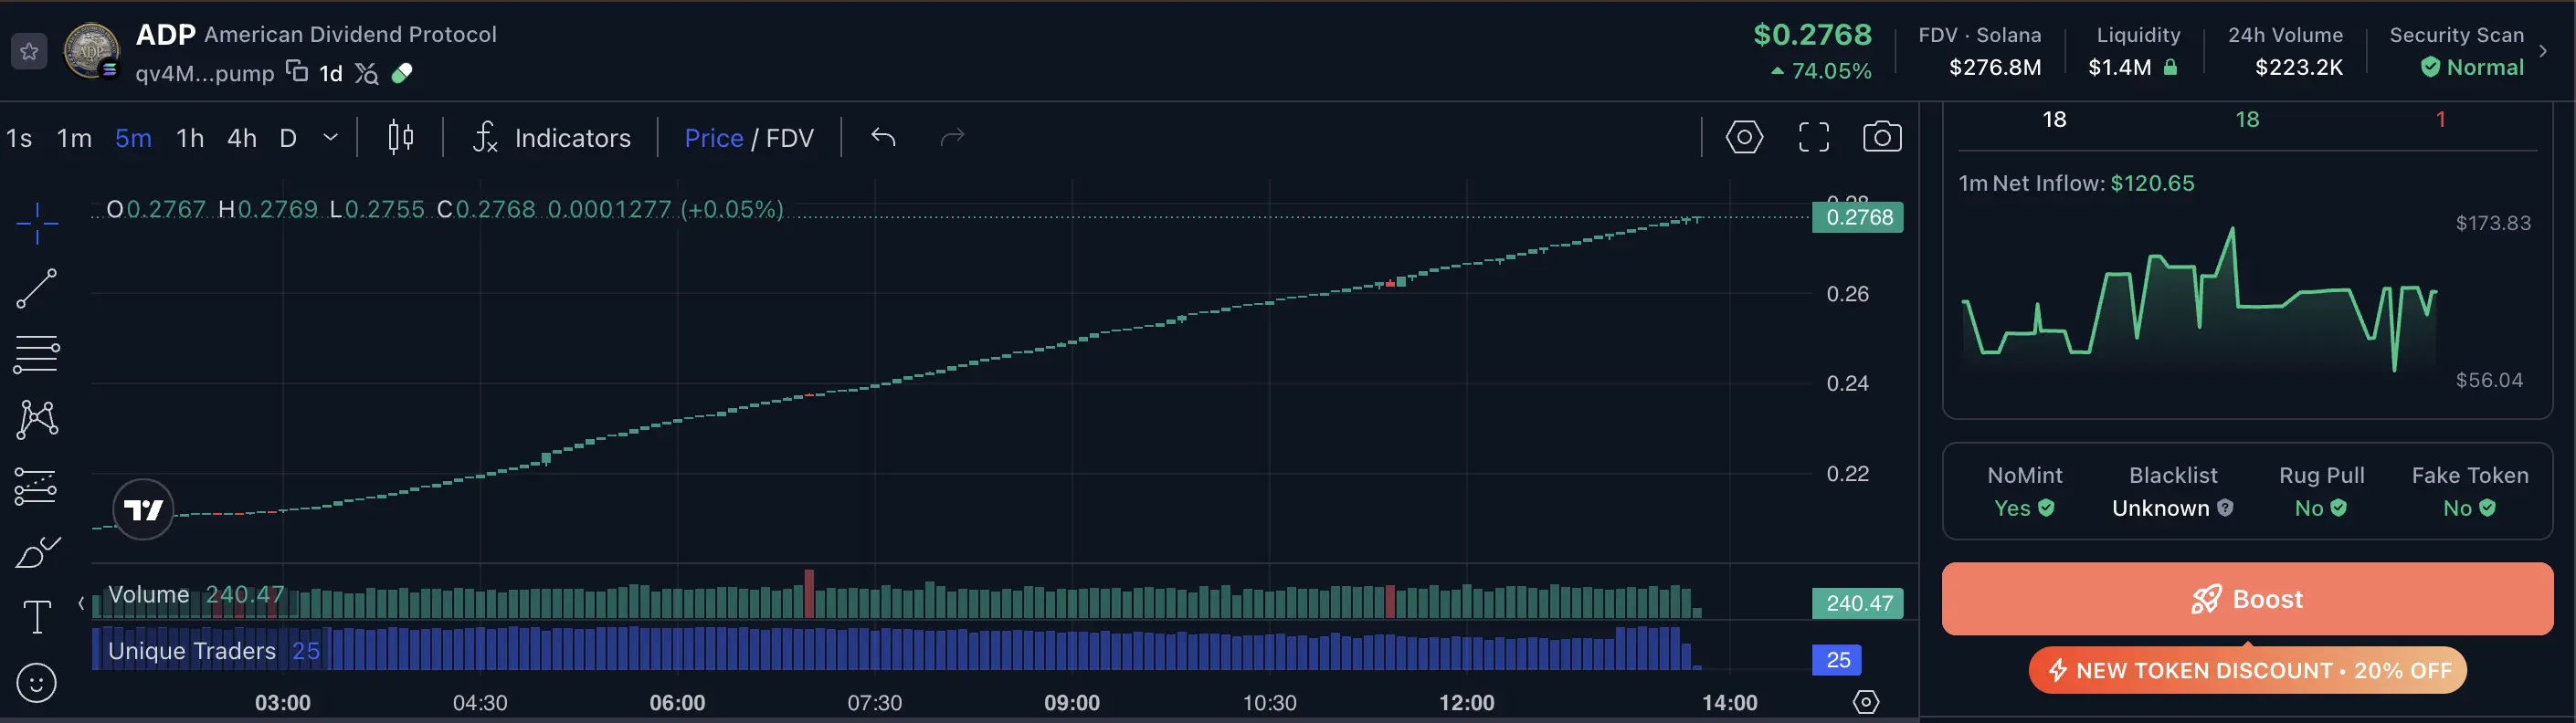Select the Fibonacci retracement tool

pyautogui.click(x=37, y=354)
